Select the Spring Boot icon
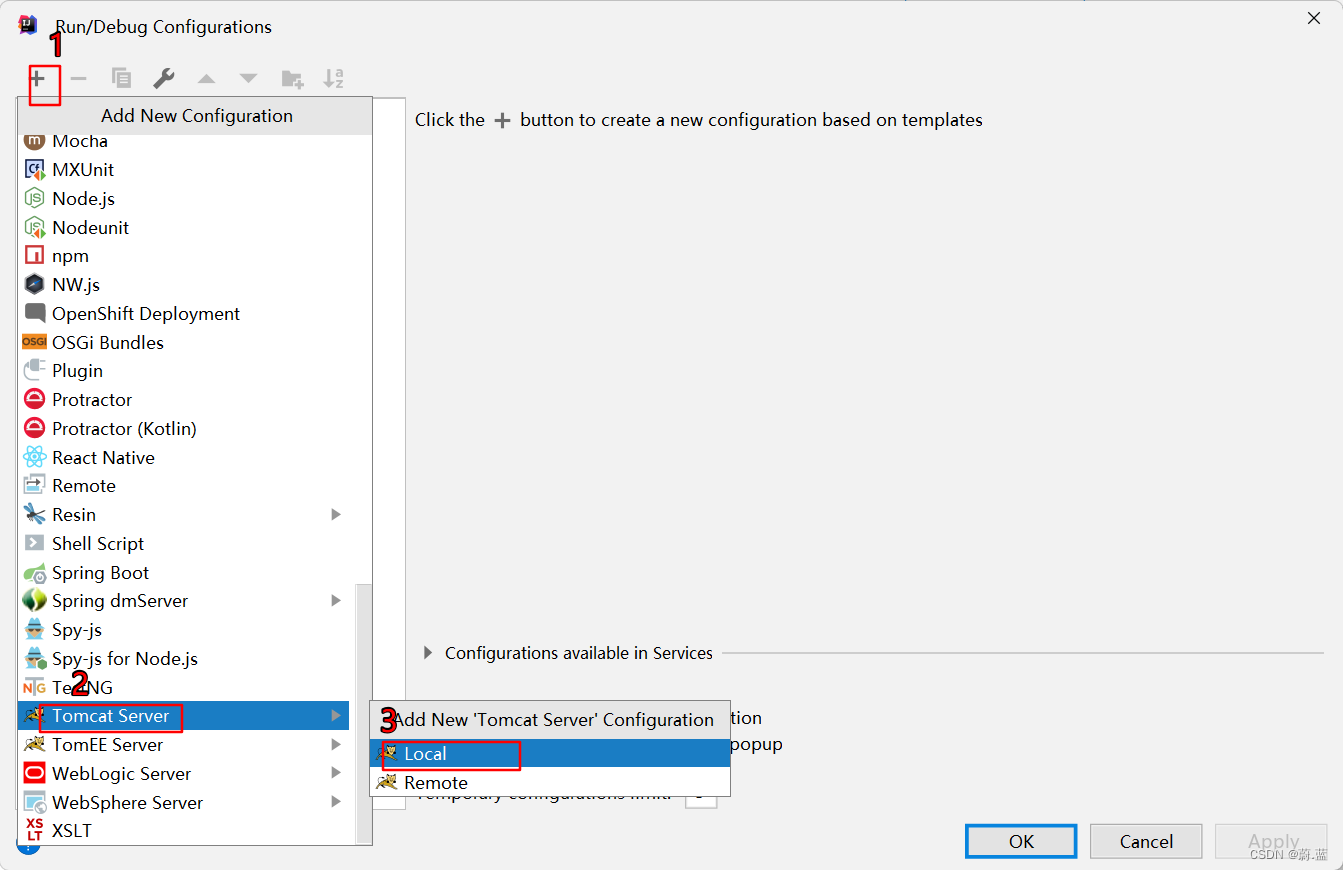 [x=35, y=573]
